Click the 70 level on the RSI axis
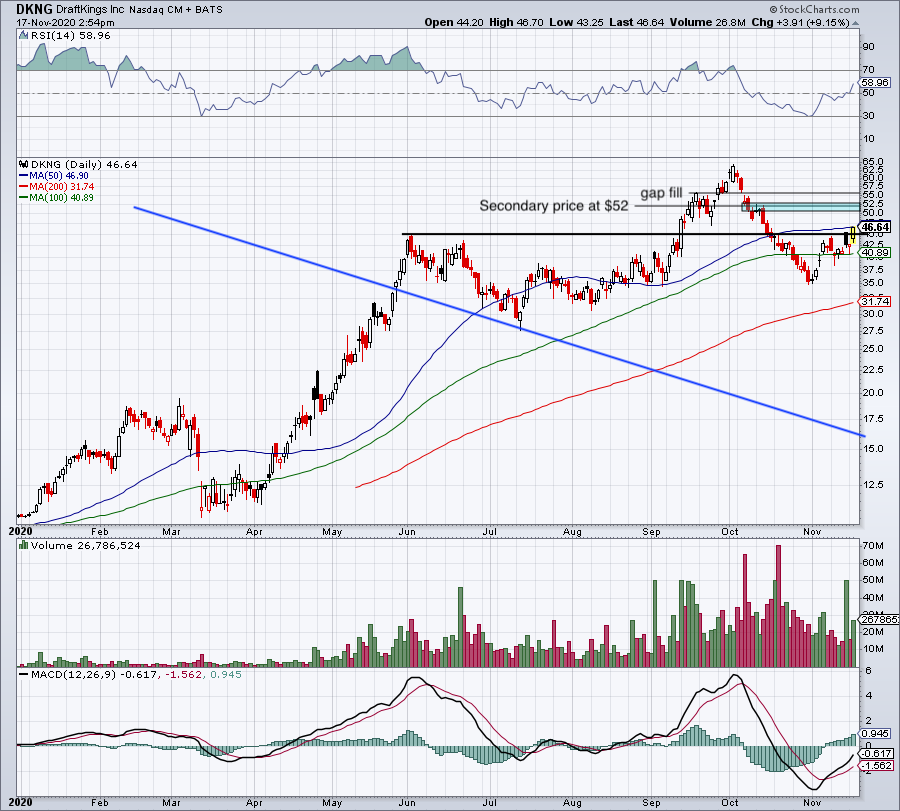This screenshot has width=900, height=811. [868, 70]
